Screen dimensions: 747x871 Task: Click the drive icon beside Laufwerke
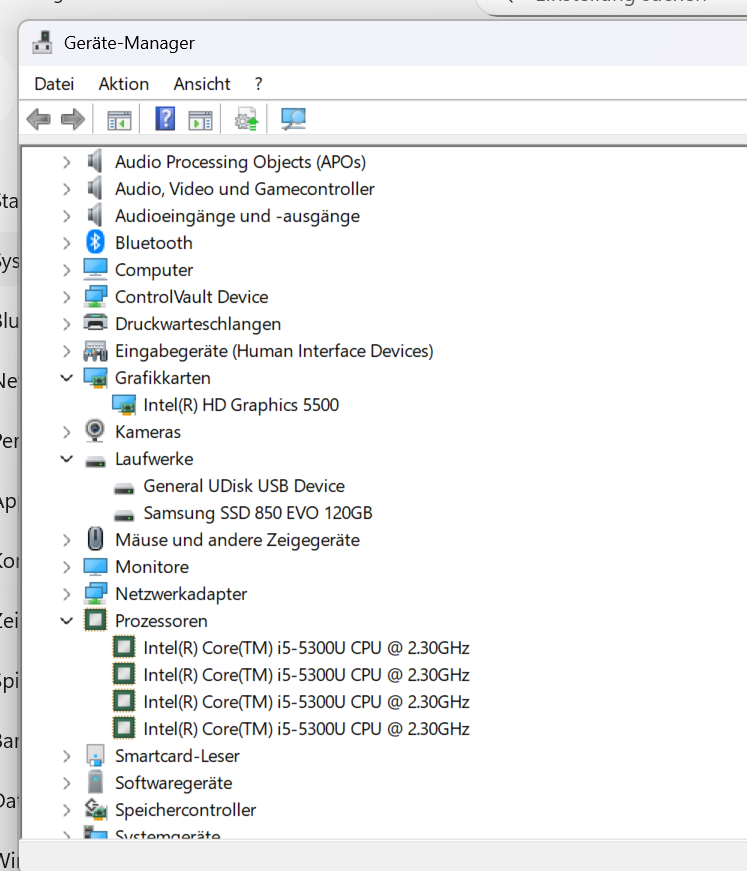coord(96,462)
